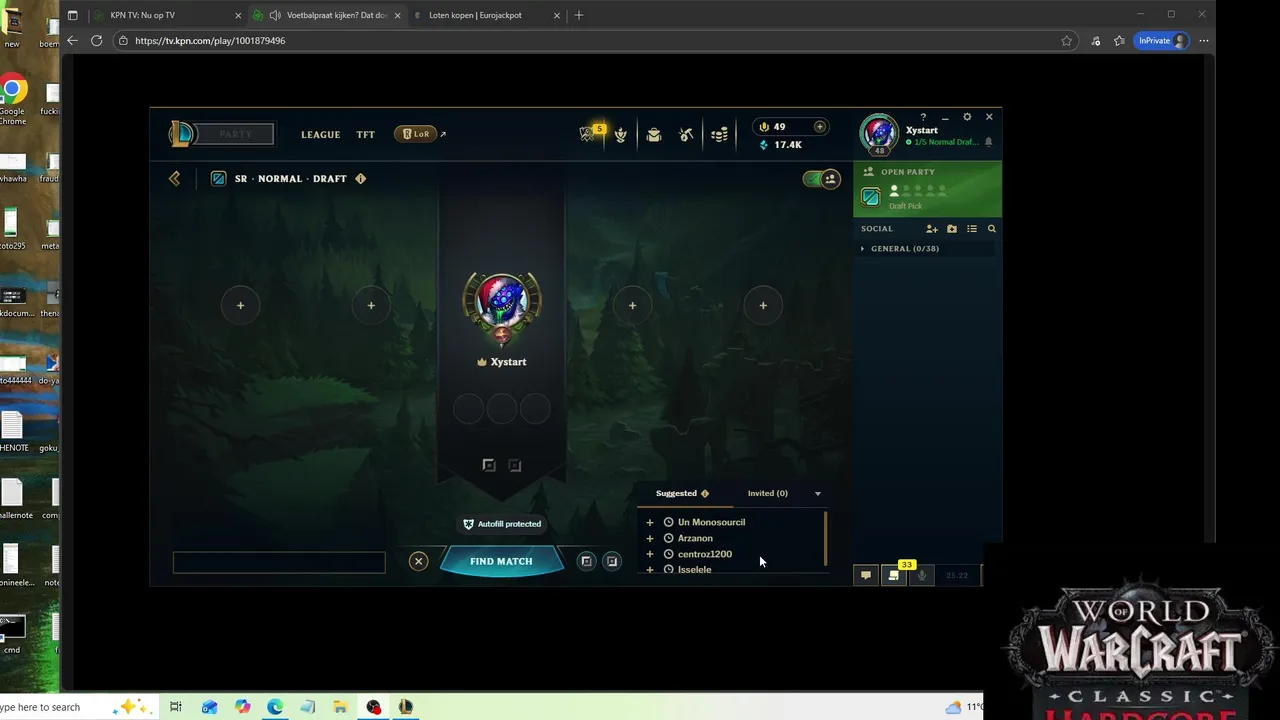Open Copilot from the taskbar
The width and height of the screenshot is (1280, 720).
[x=242, y=707]
